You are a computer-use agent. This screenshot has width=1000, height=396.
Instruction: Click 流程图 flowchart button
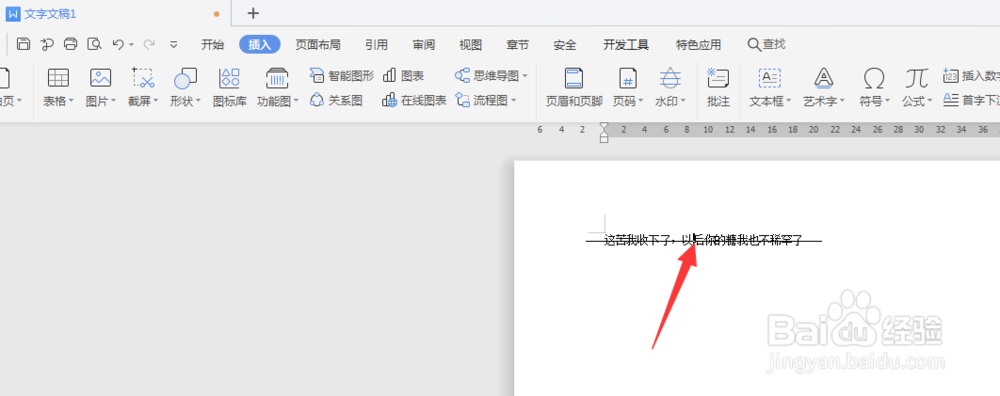coord(482,100)
